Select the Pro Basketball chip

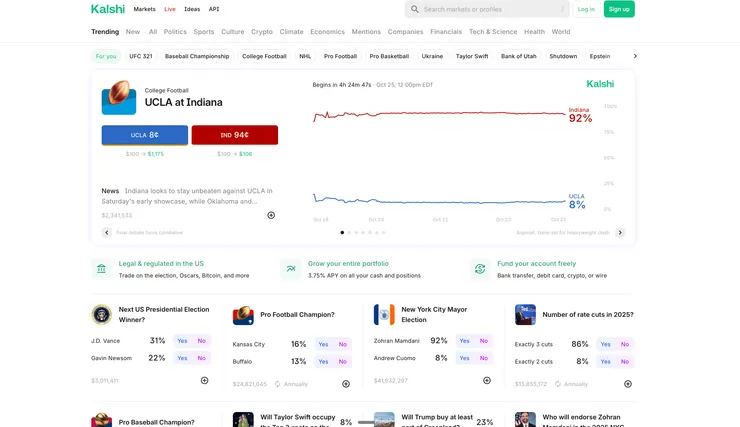click(389, 56)
